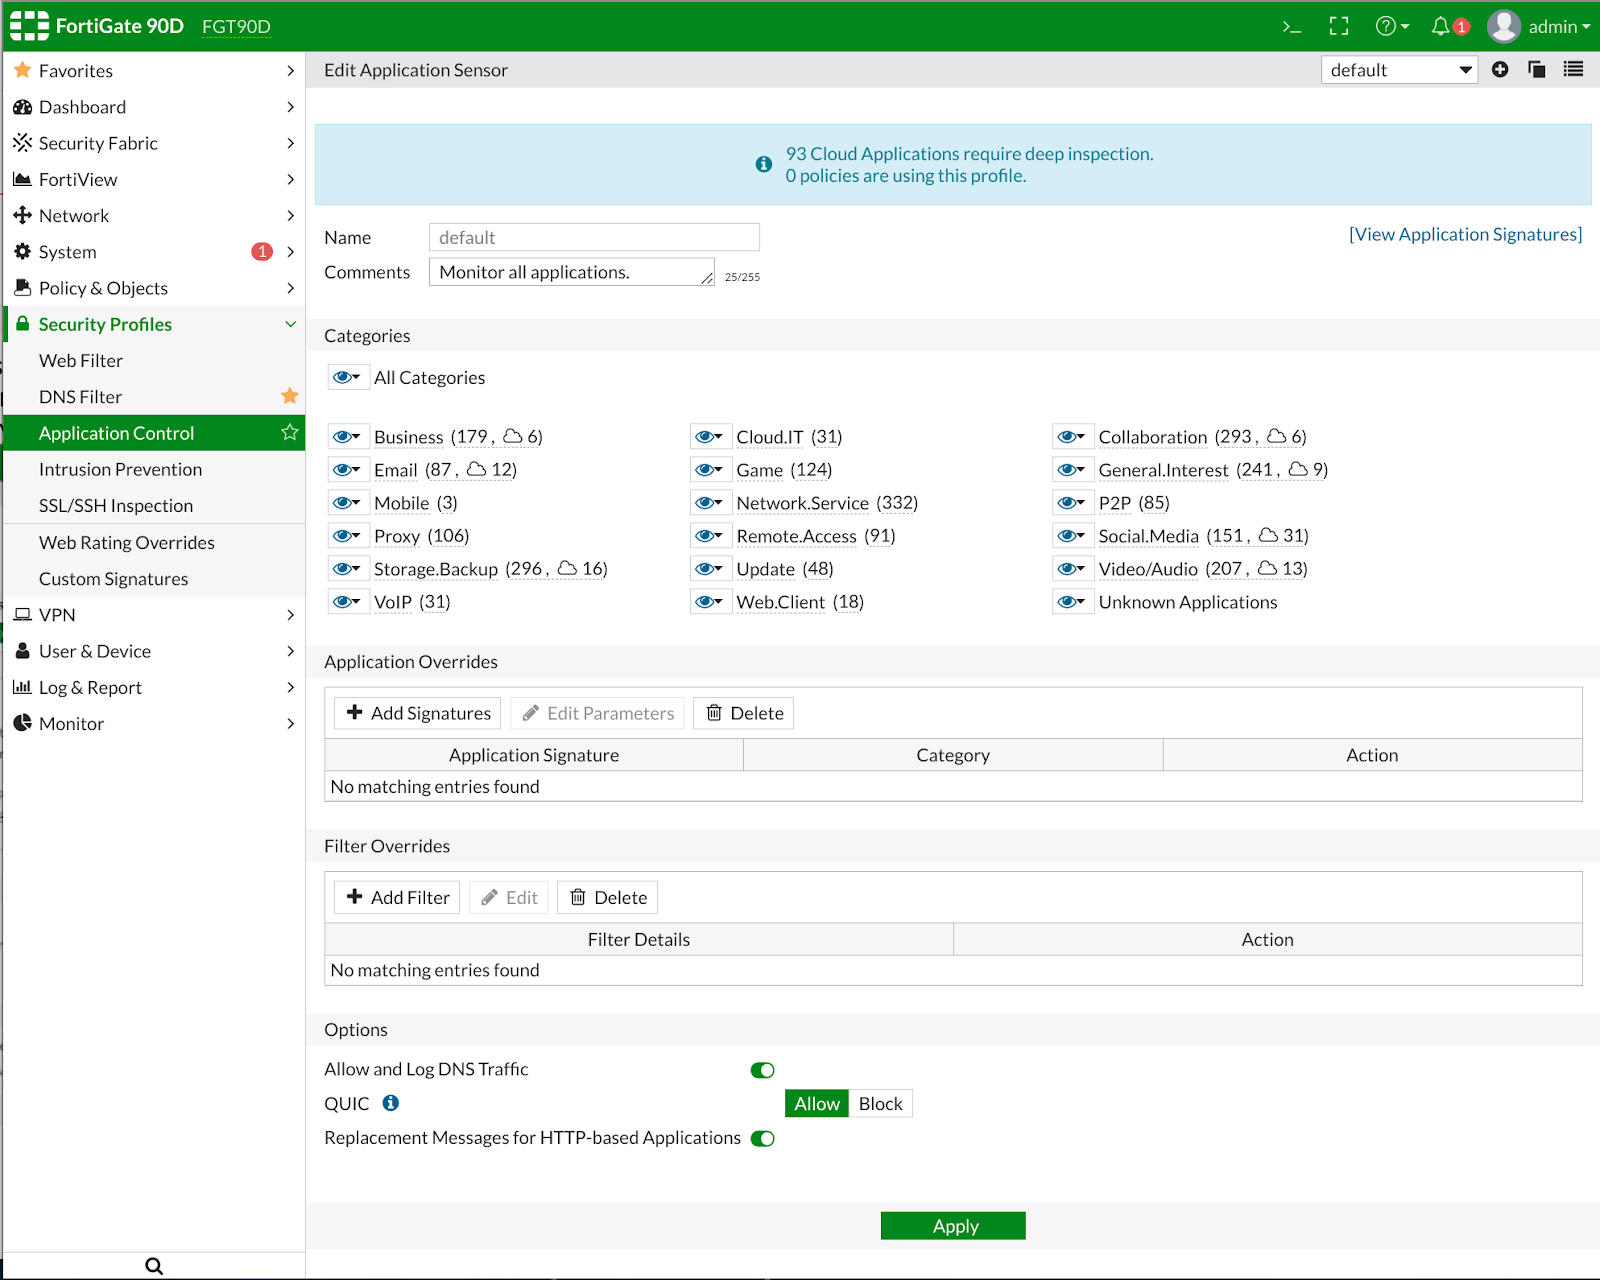Open action dropdown for Remote.Access category
Image resolution: width=1600 pixels, height=1280 pixels.
(x=710, y=535)
